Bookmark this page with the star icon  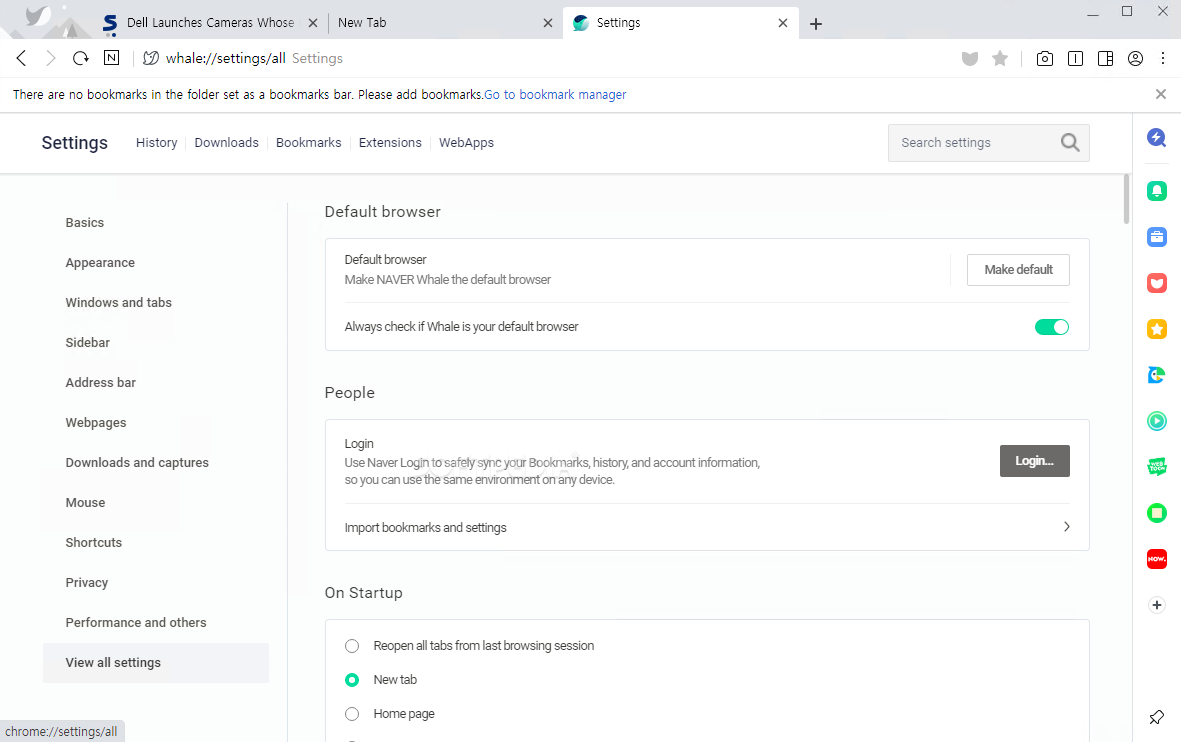[1000, 58]
